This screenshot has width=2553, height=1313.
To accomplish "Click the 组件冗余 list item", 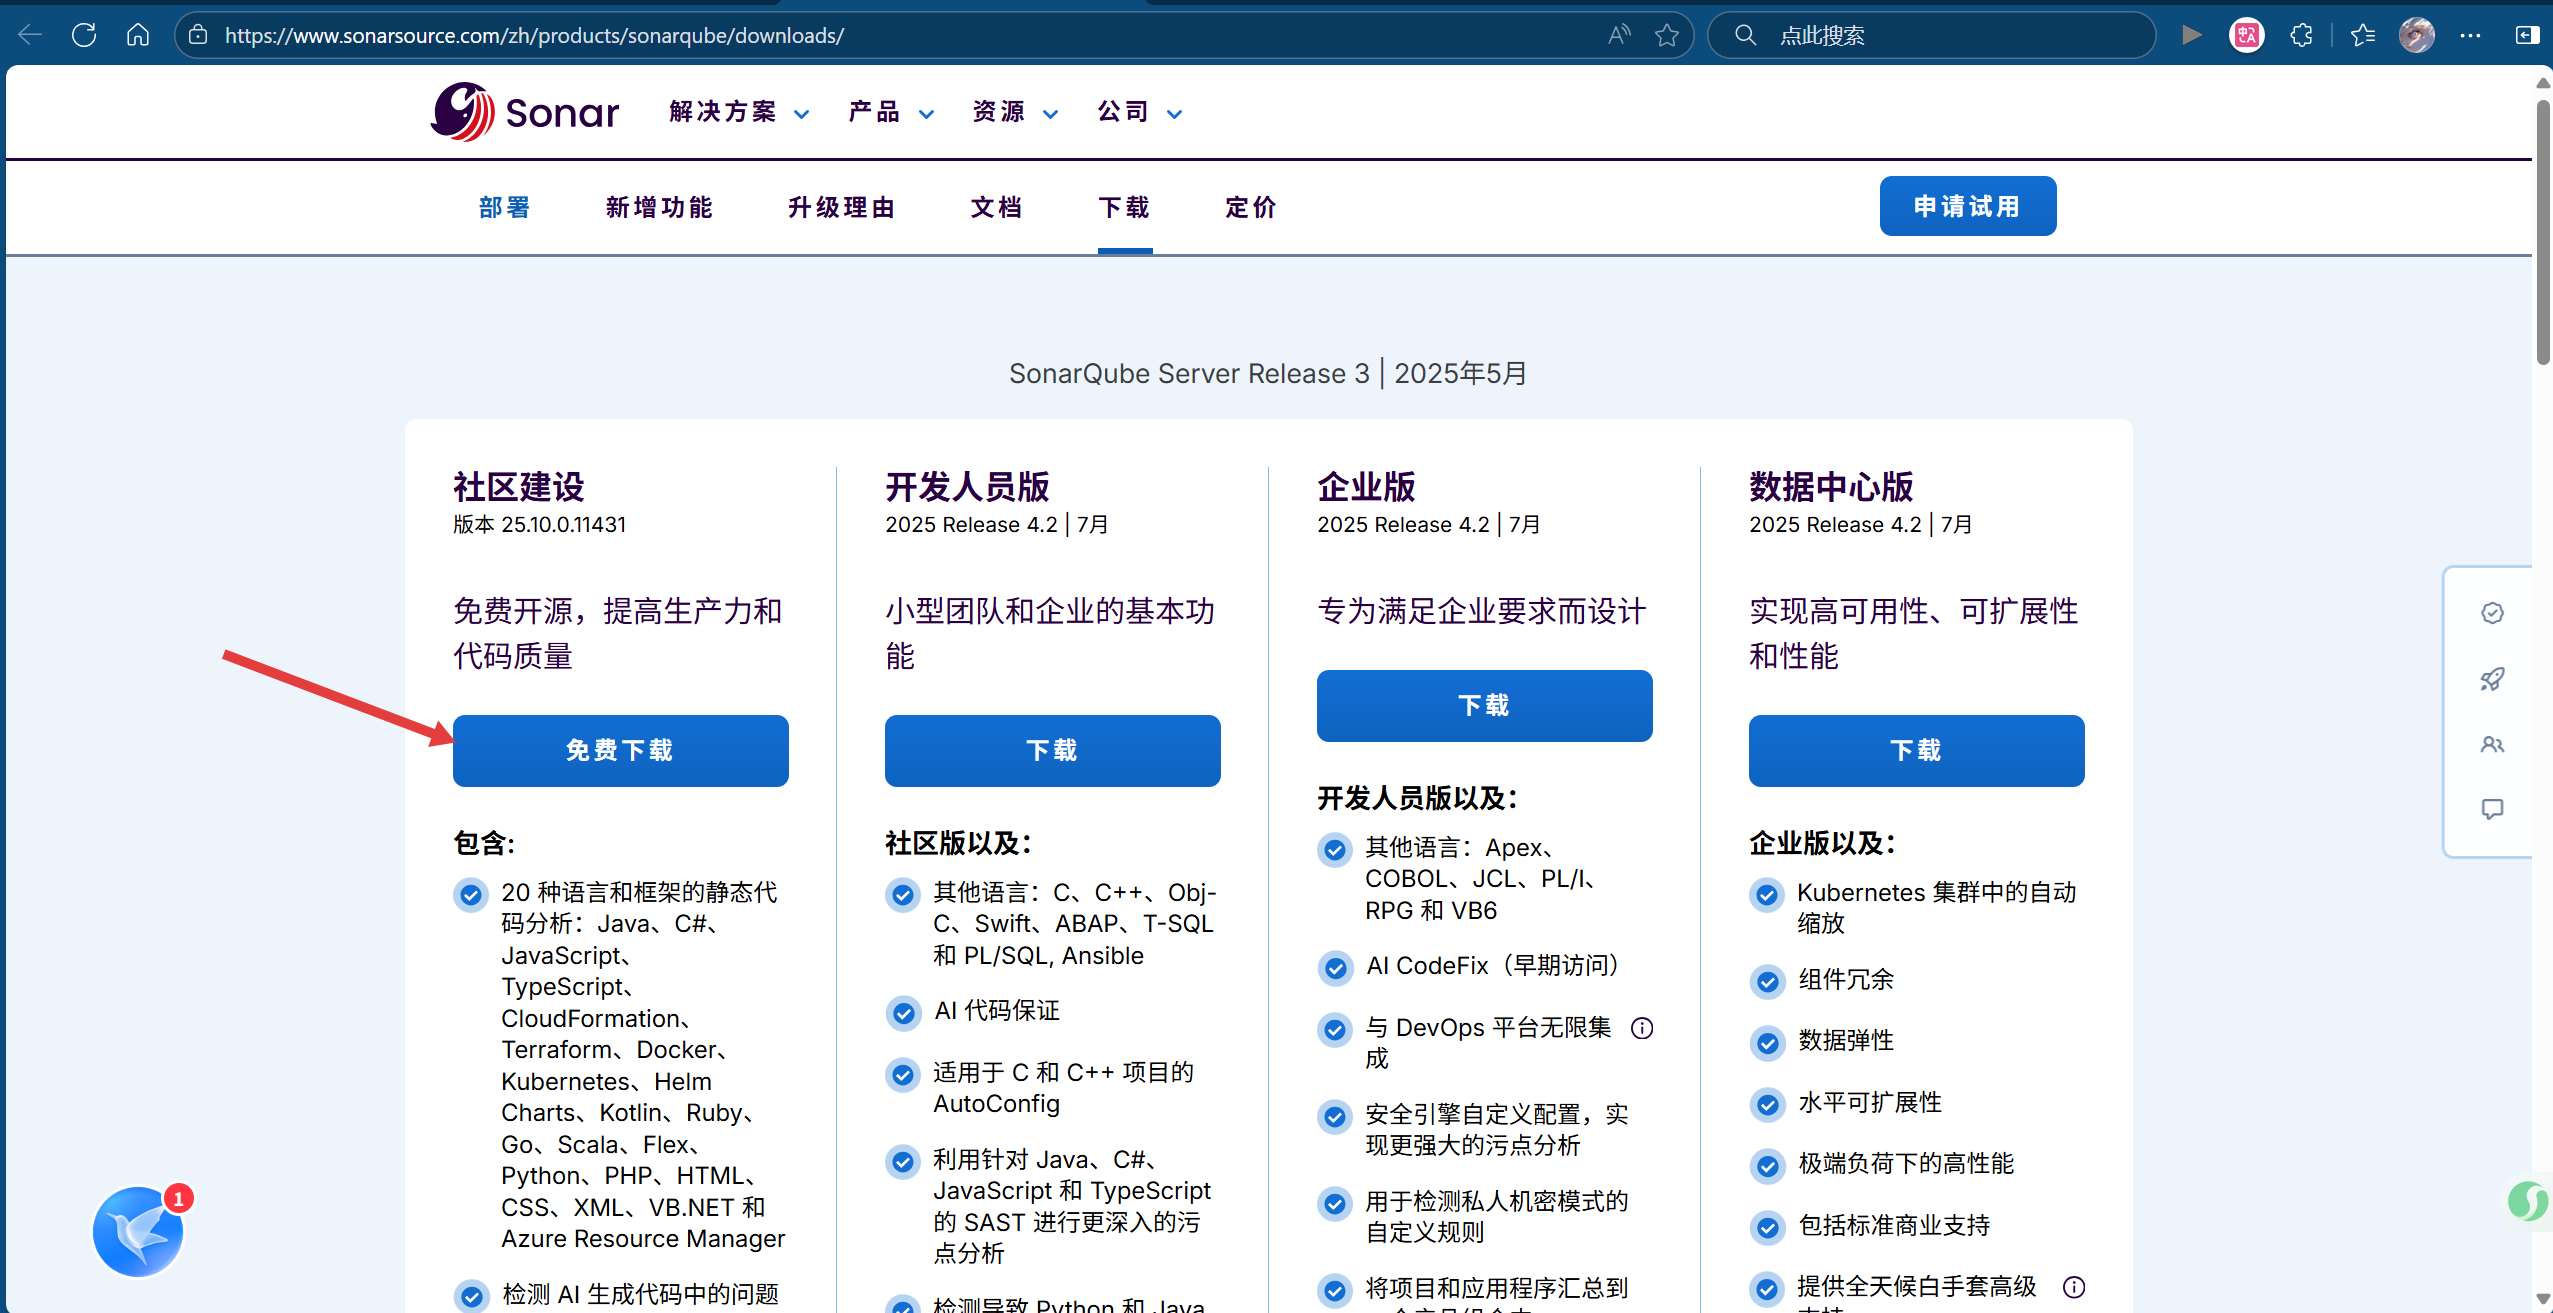I will coord(1846,980).
